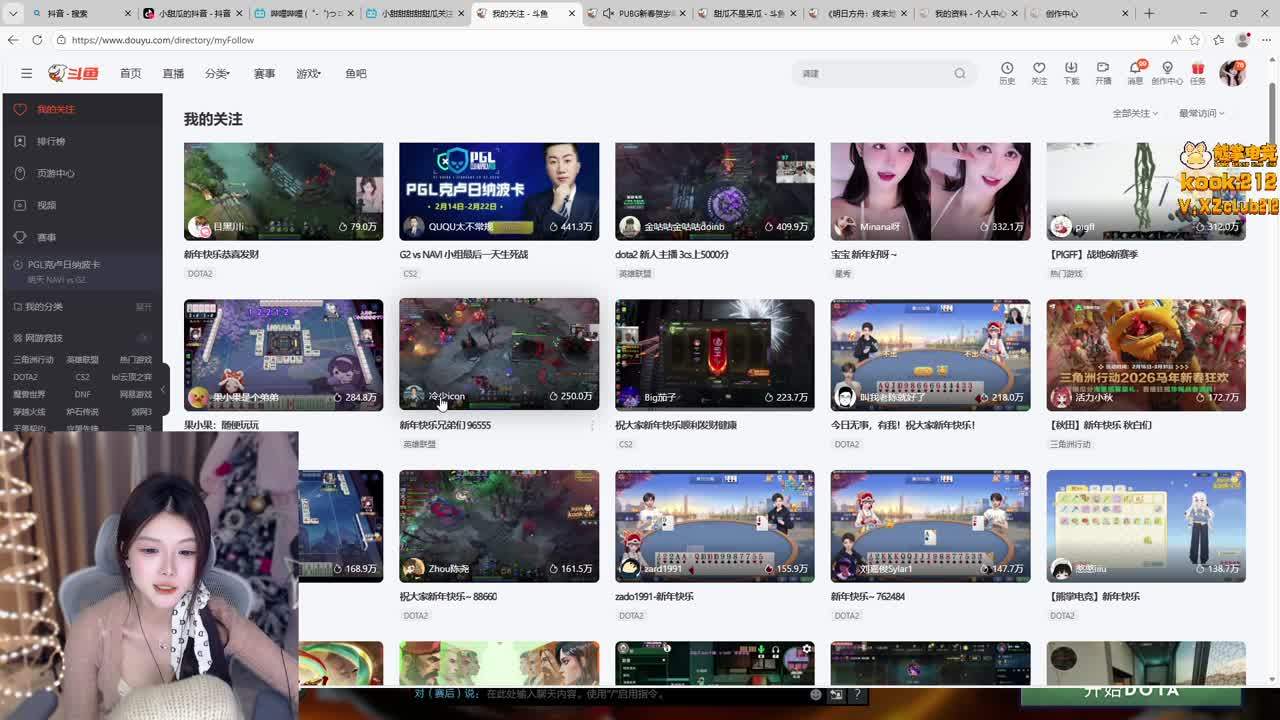The width and height of the screenshot is (1280, 720).
Task: Click the search magnifier icon
Action: pyautogui.click(x=960, y=73)
